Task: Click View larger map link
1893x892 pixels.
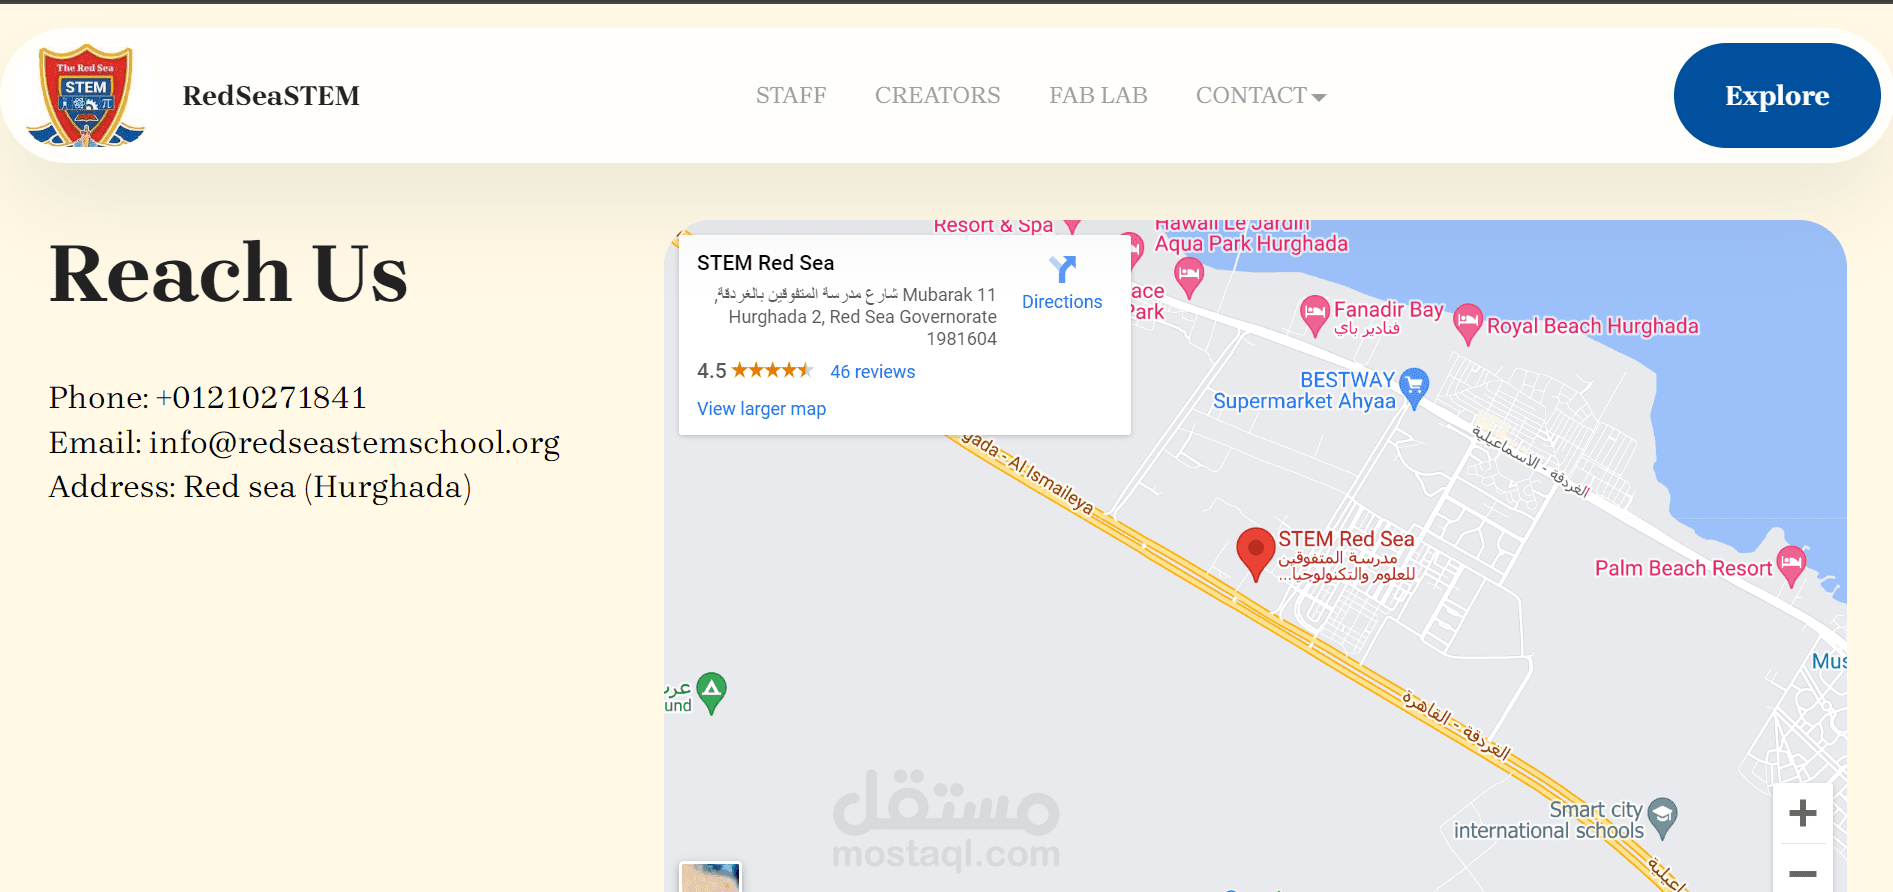Action: click(761, 409)
